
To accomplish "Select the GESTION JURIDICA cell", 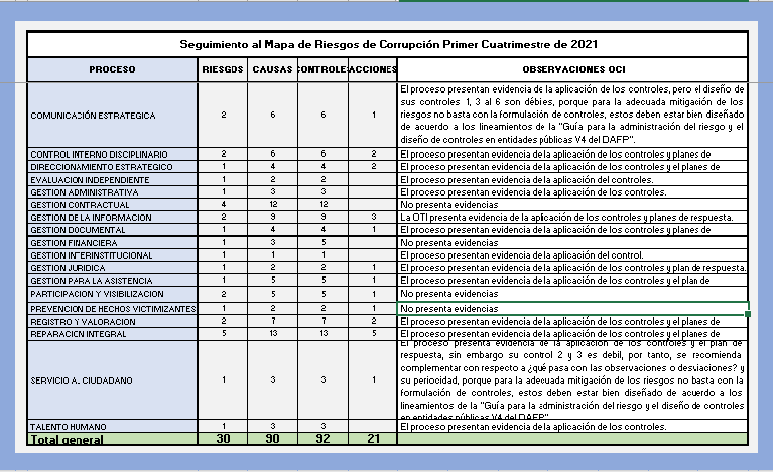I will (112, 268).
